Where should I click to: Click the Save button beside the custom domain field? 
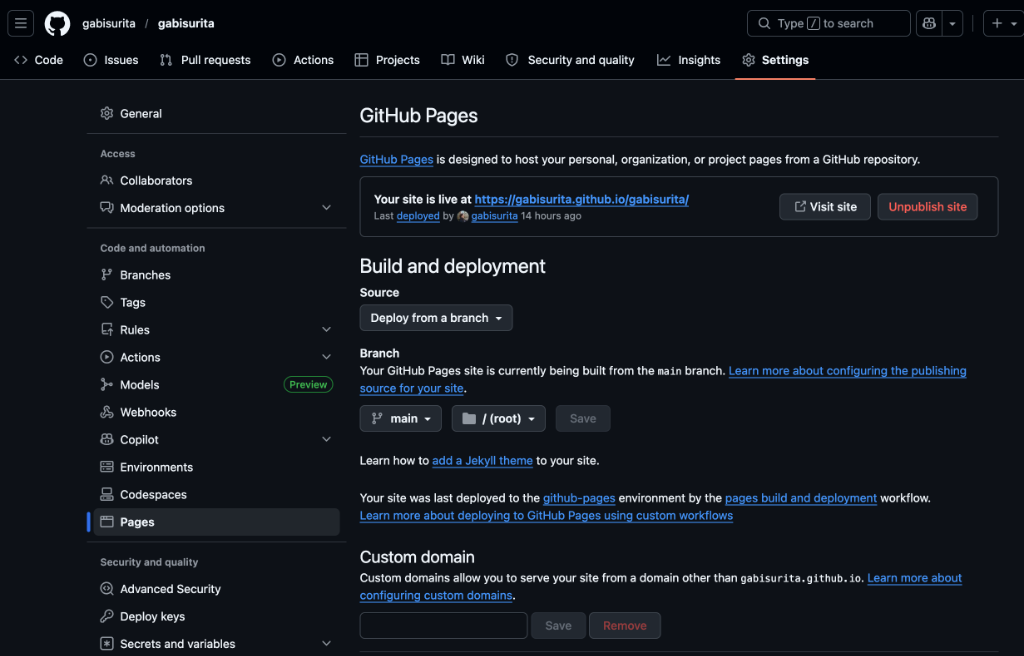(x=558, y=626)
